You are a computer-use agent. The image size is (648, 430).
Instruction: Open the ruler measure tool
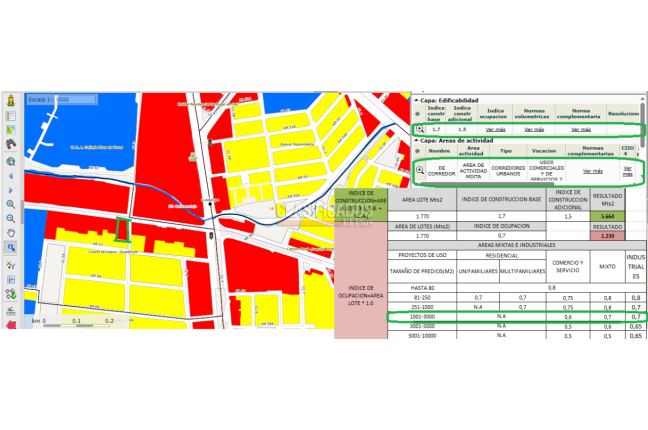(x=11, y=310)
